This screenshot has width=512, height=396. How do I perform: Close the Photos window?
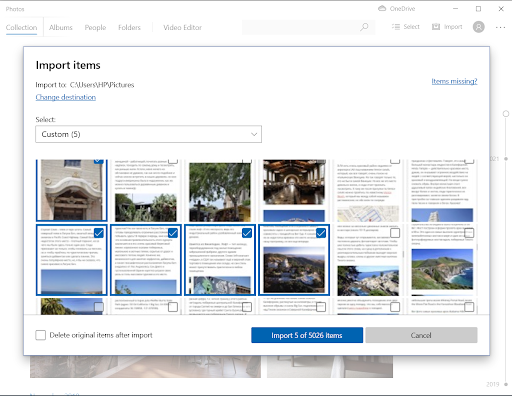point(501,9)
